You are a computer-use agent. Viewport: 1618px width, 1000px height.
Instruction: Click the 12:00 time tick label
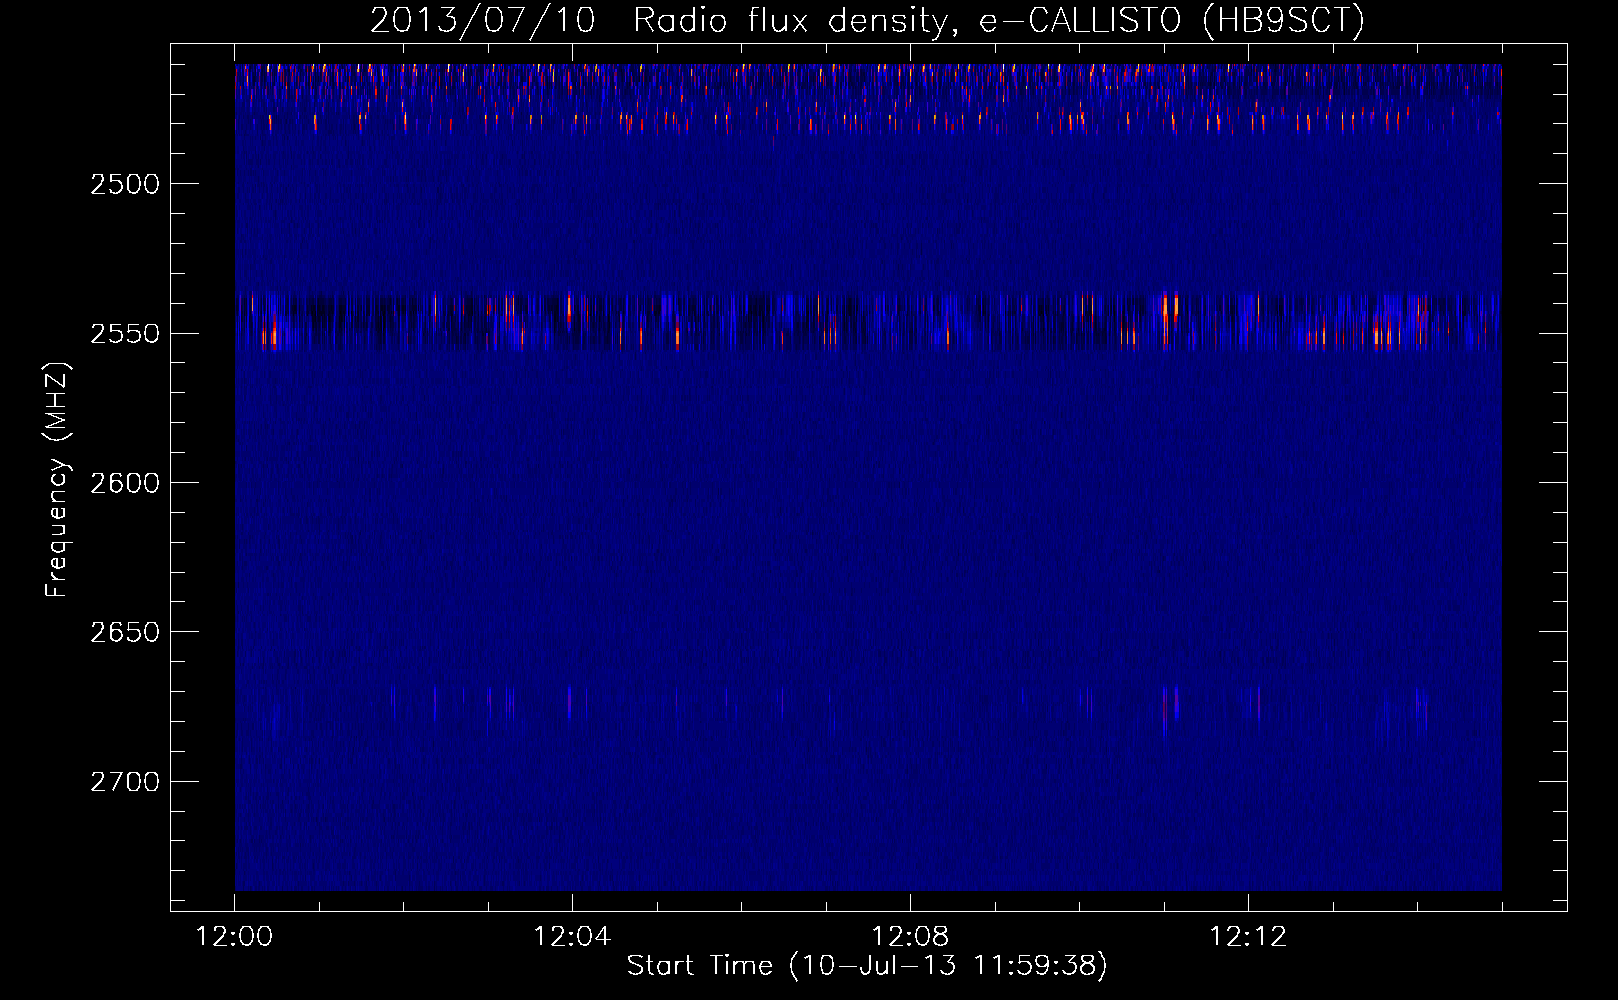point(234,937)
